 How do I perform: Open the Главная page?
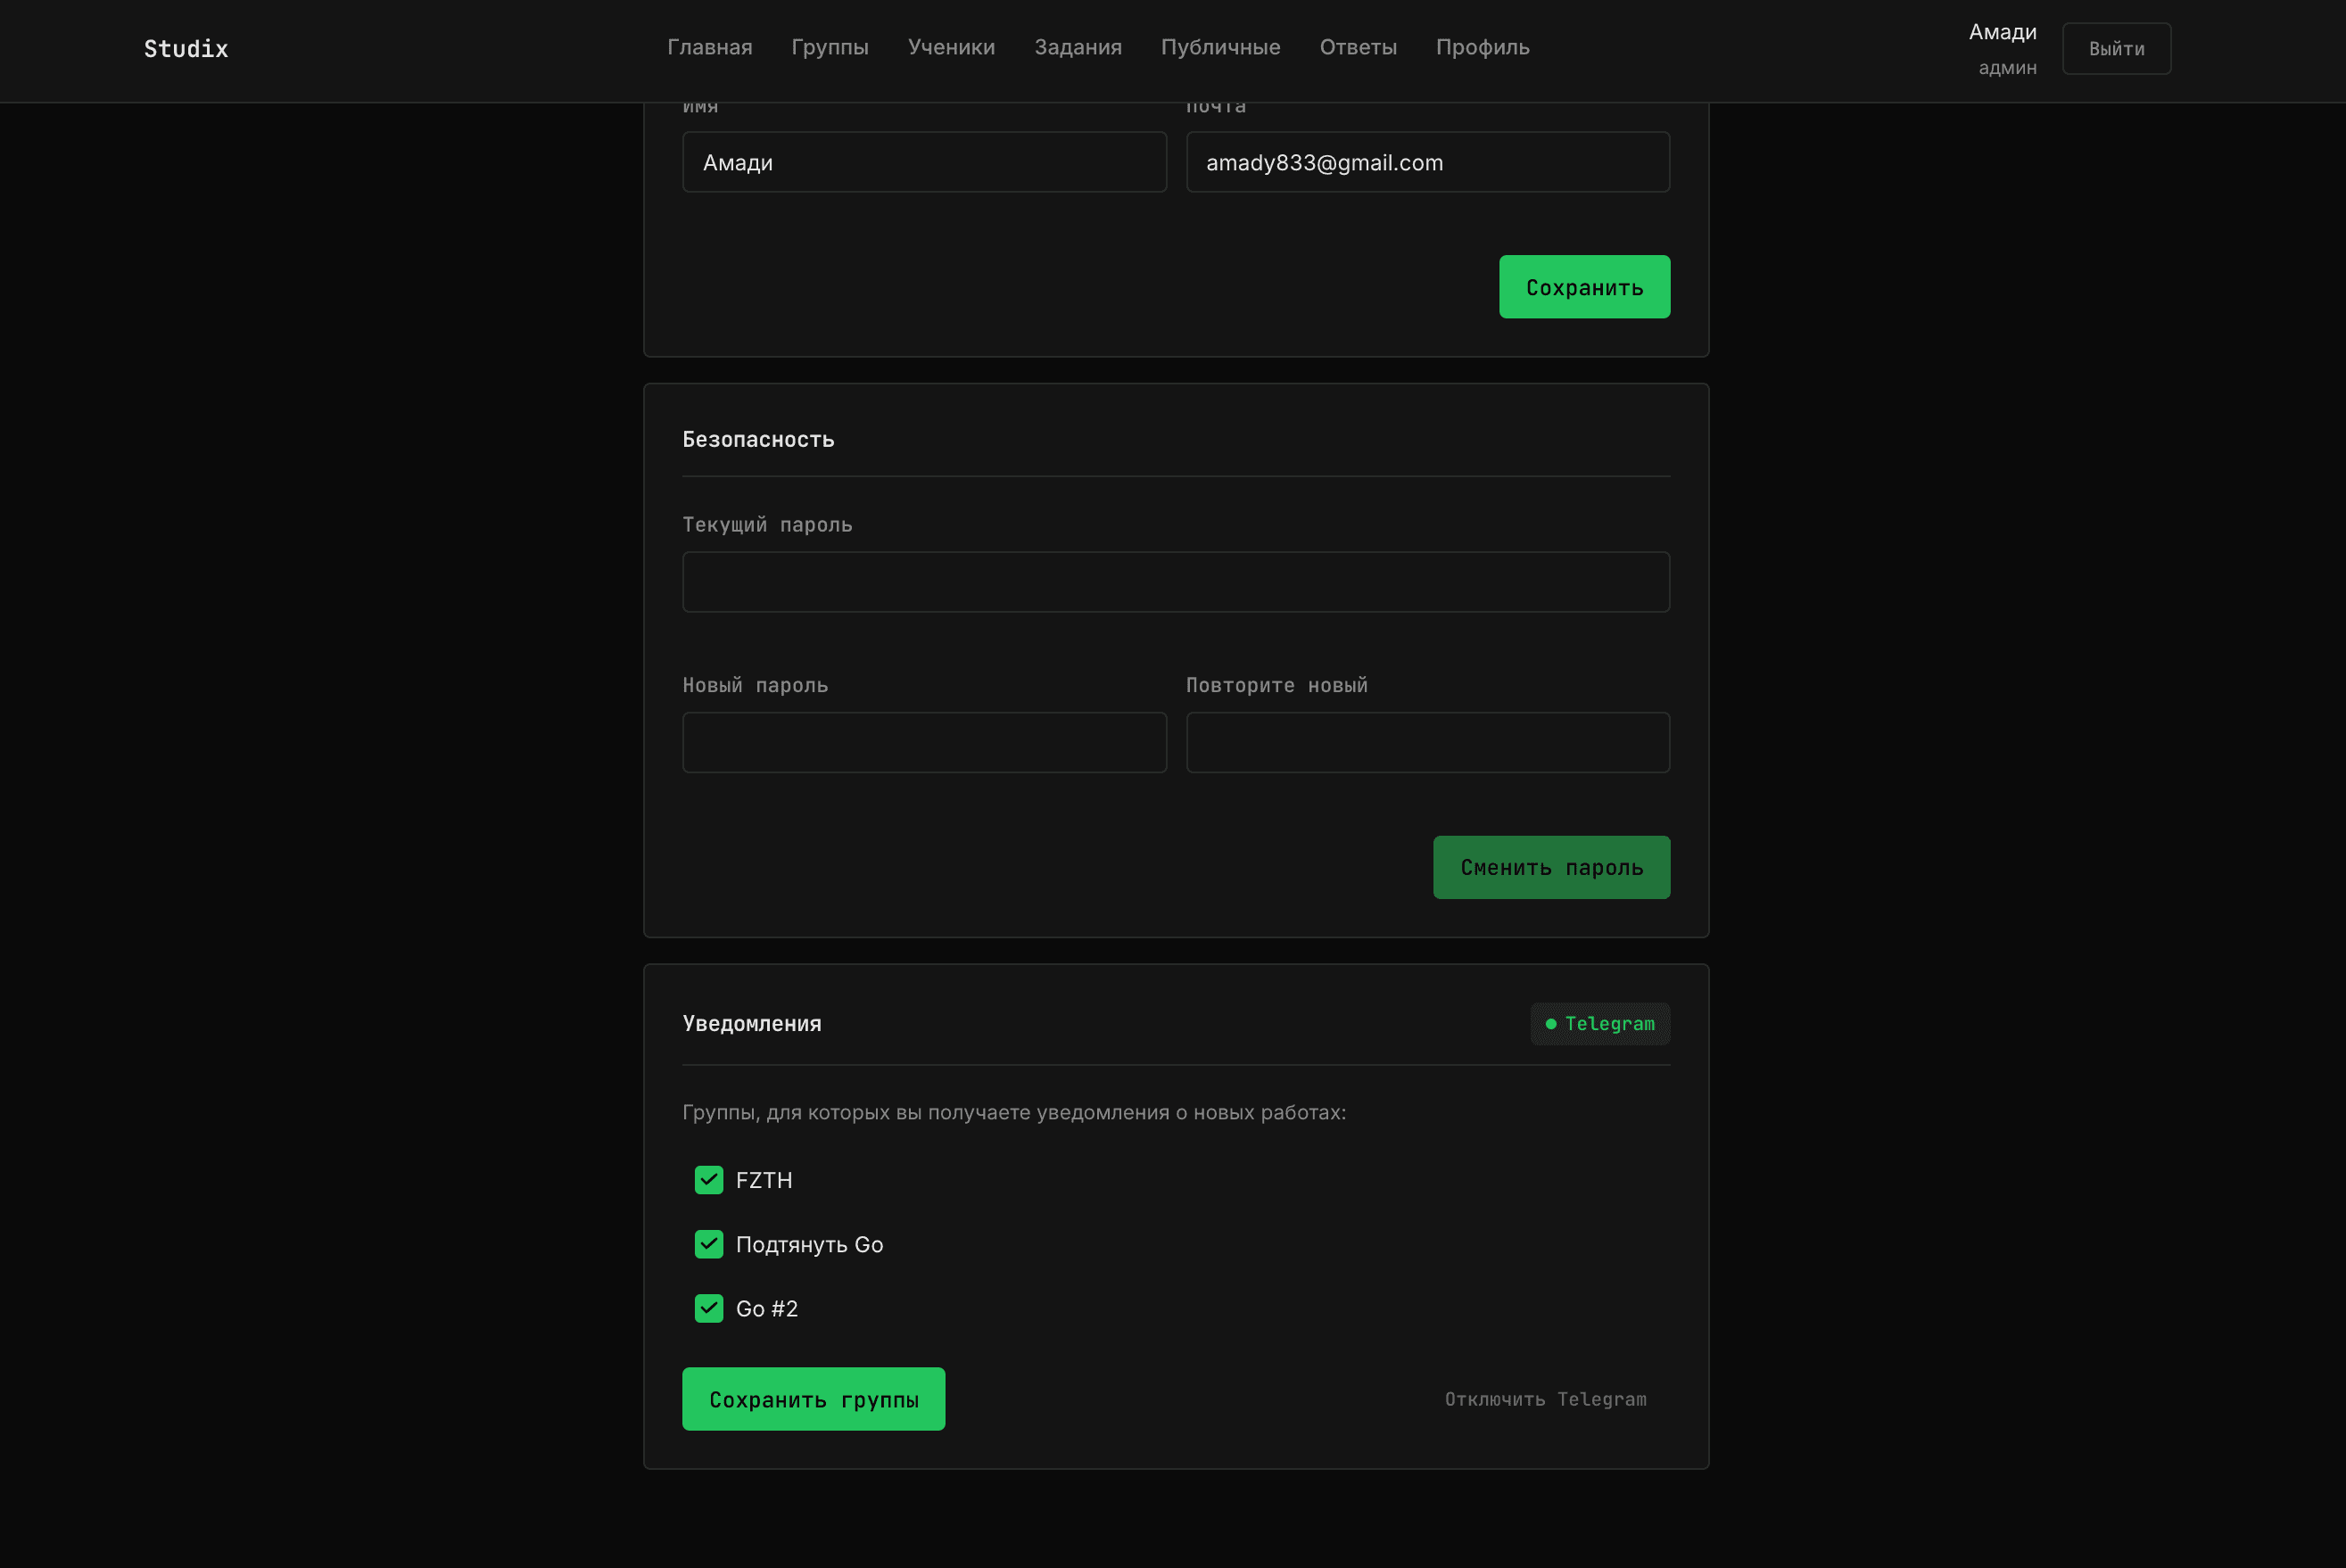(x=709, y=47)
